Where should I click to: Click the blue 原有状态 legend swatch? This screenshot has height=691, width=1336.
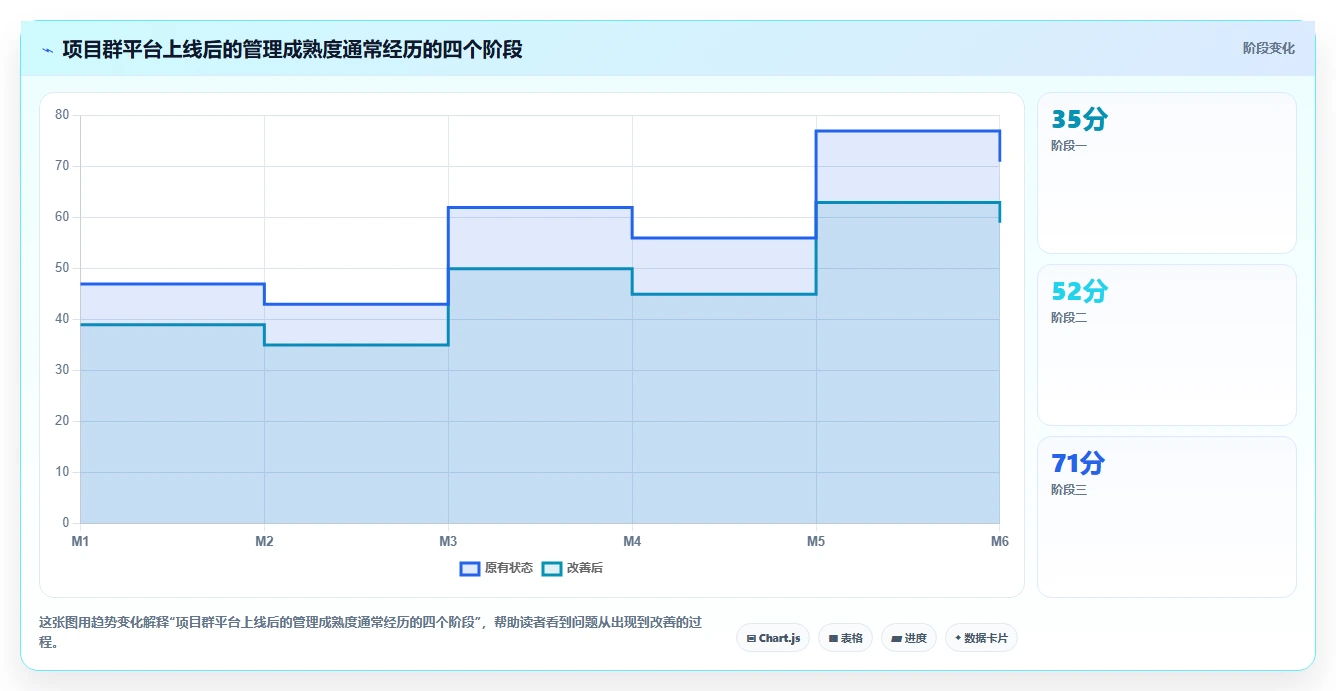[x=470, y=568]
